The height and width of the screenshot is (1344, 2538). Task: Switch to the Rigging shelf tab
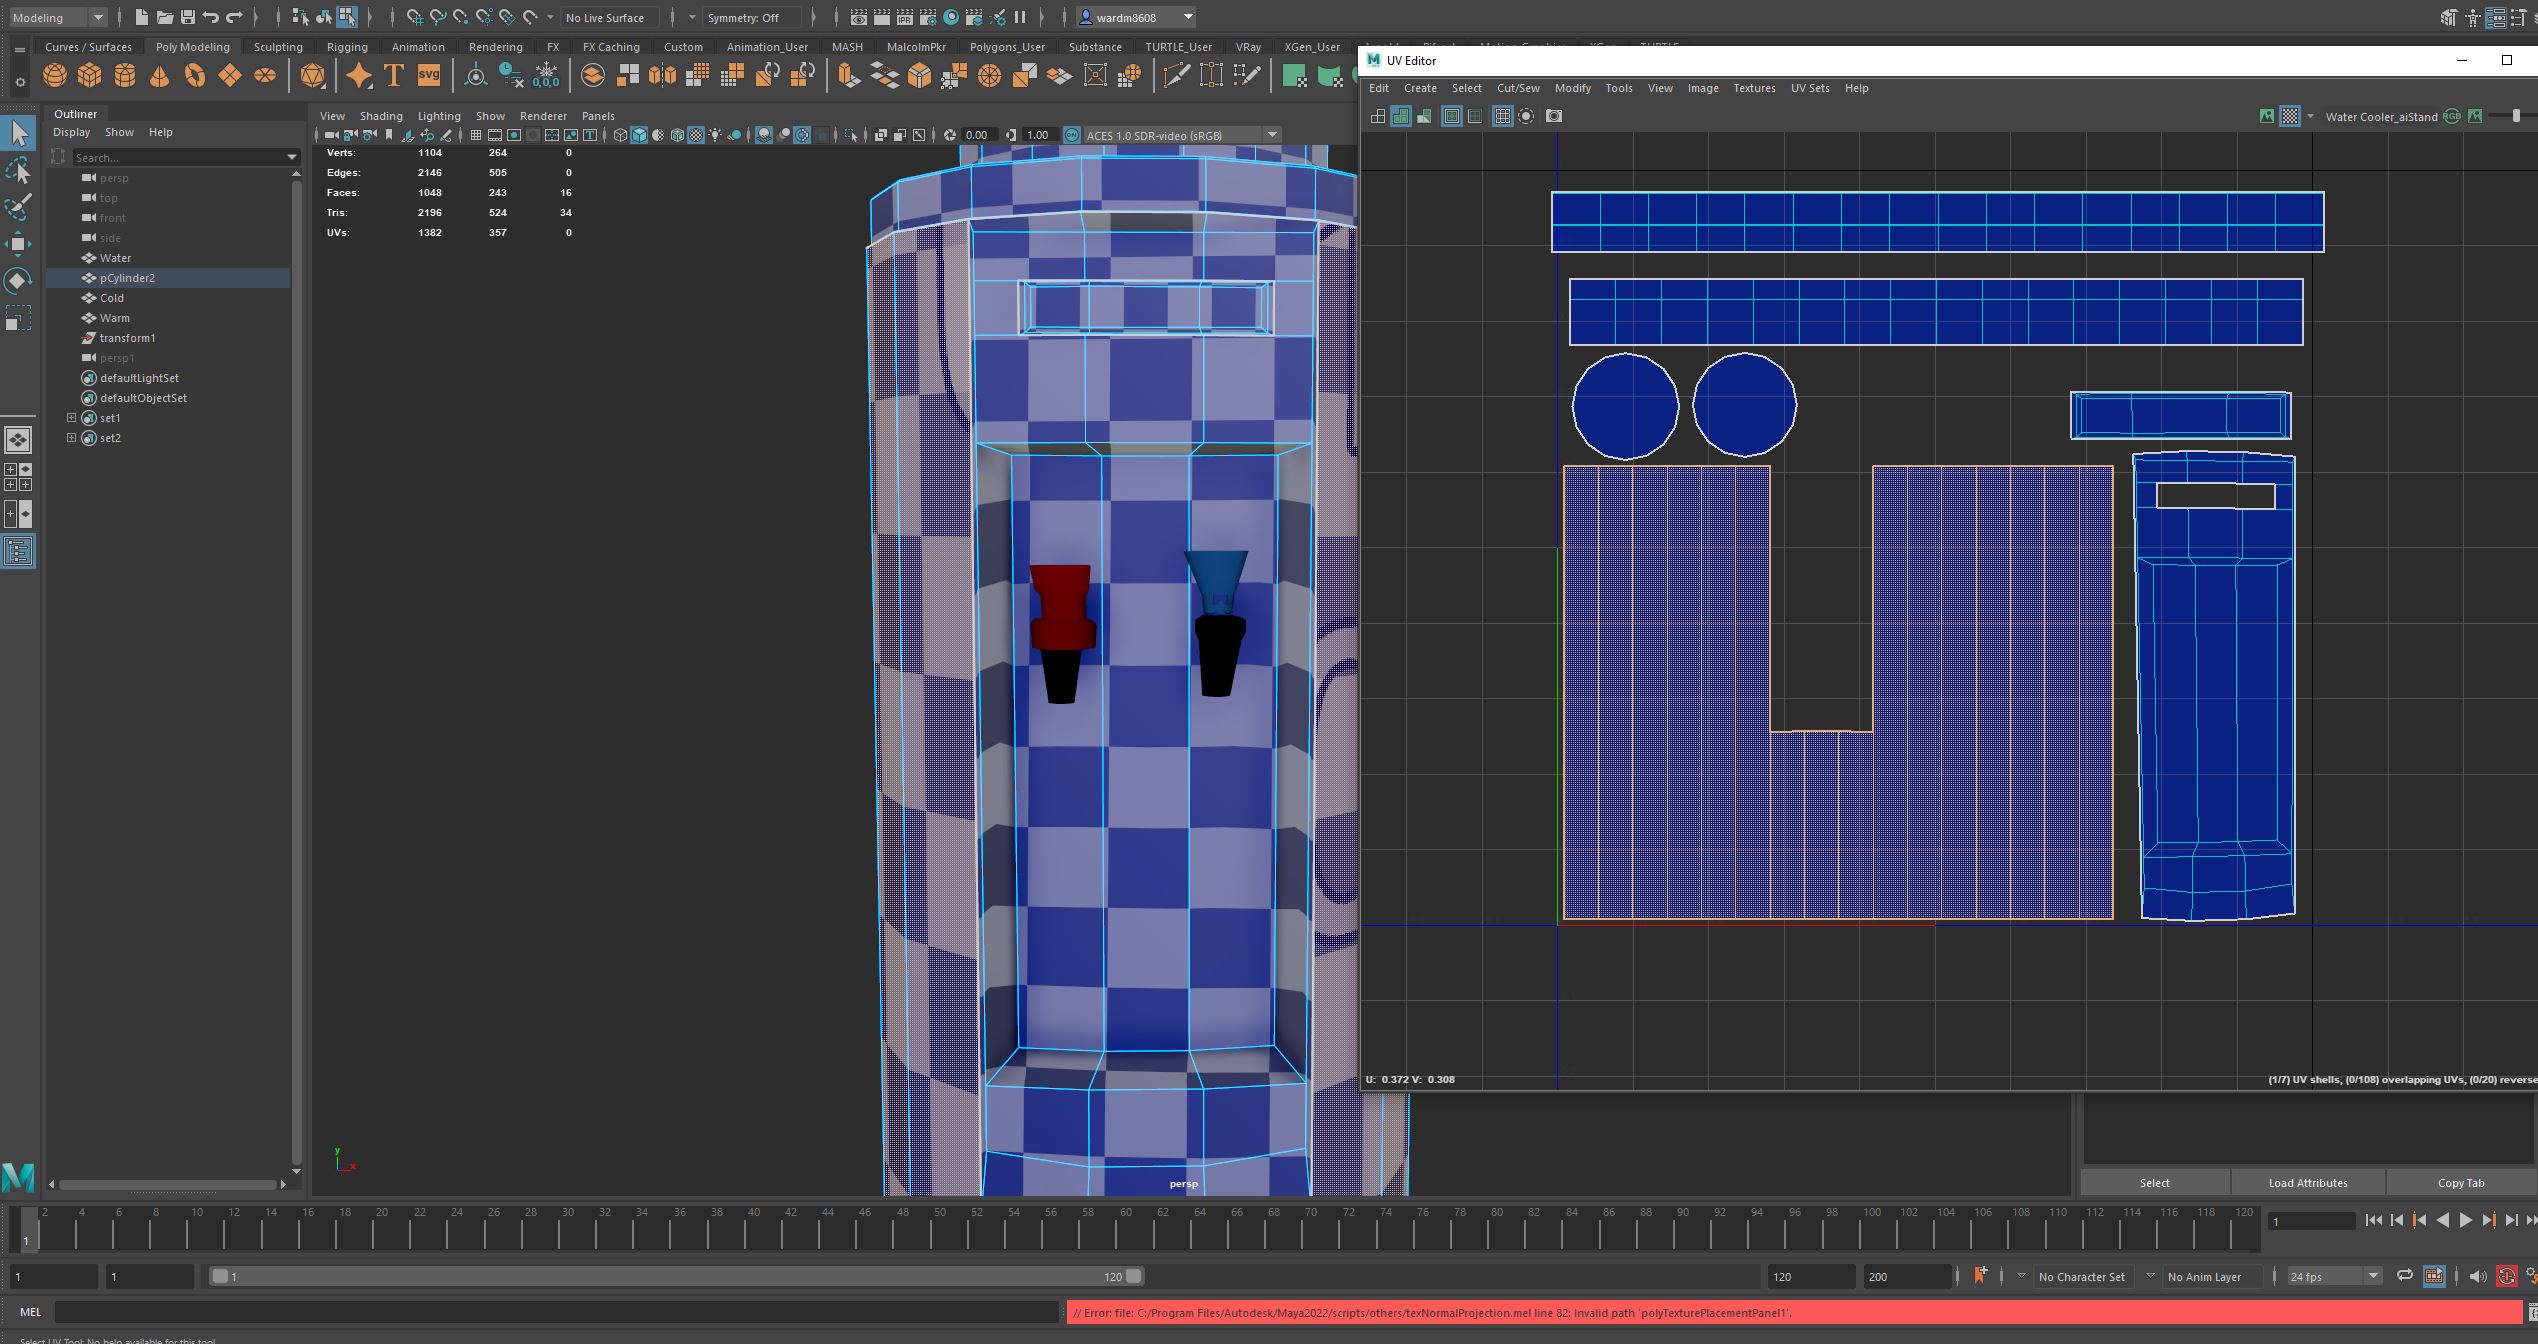[347, 47]
